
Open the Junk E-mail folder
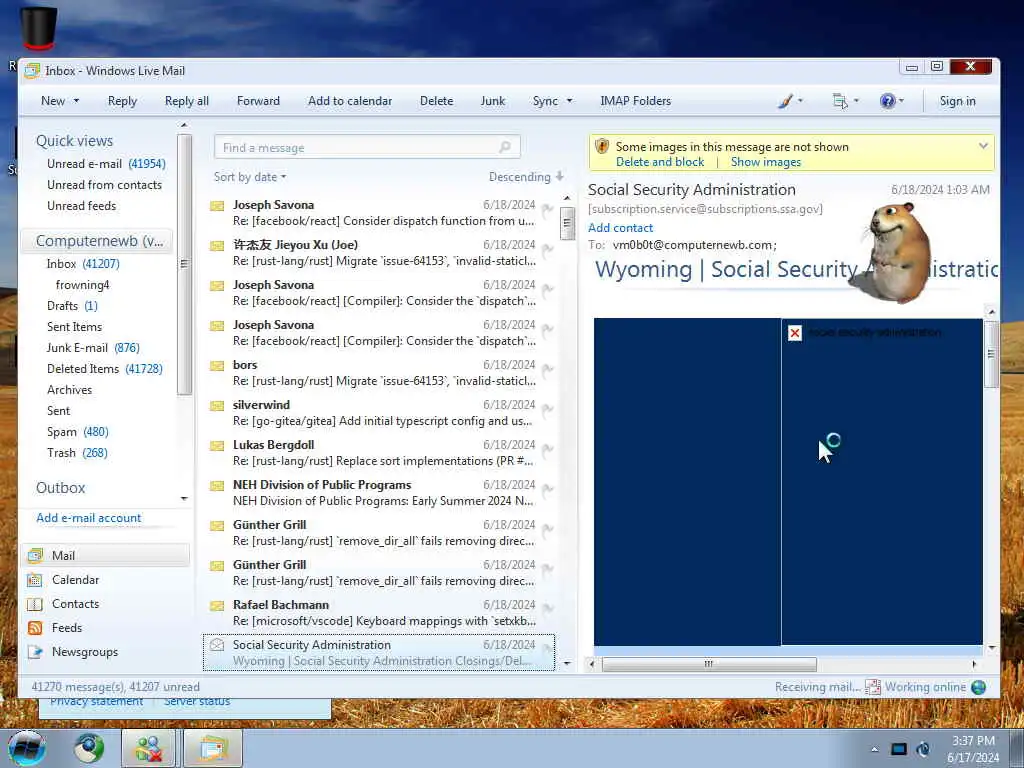[x=93, y=347]
